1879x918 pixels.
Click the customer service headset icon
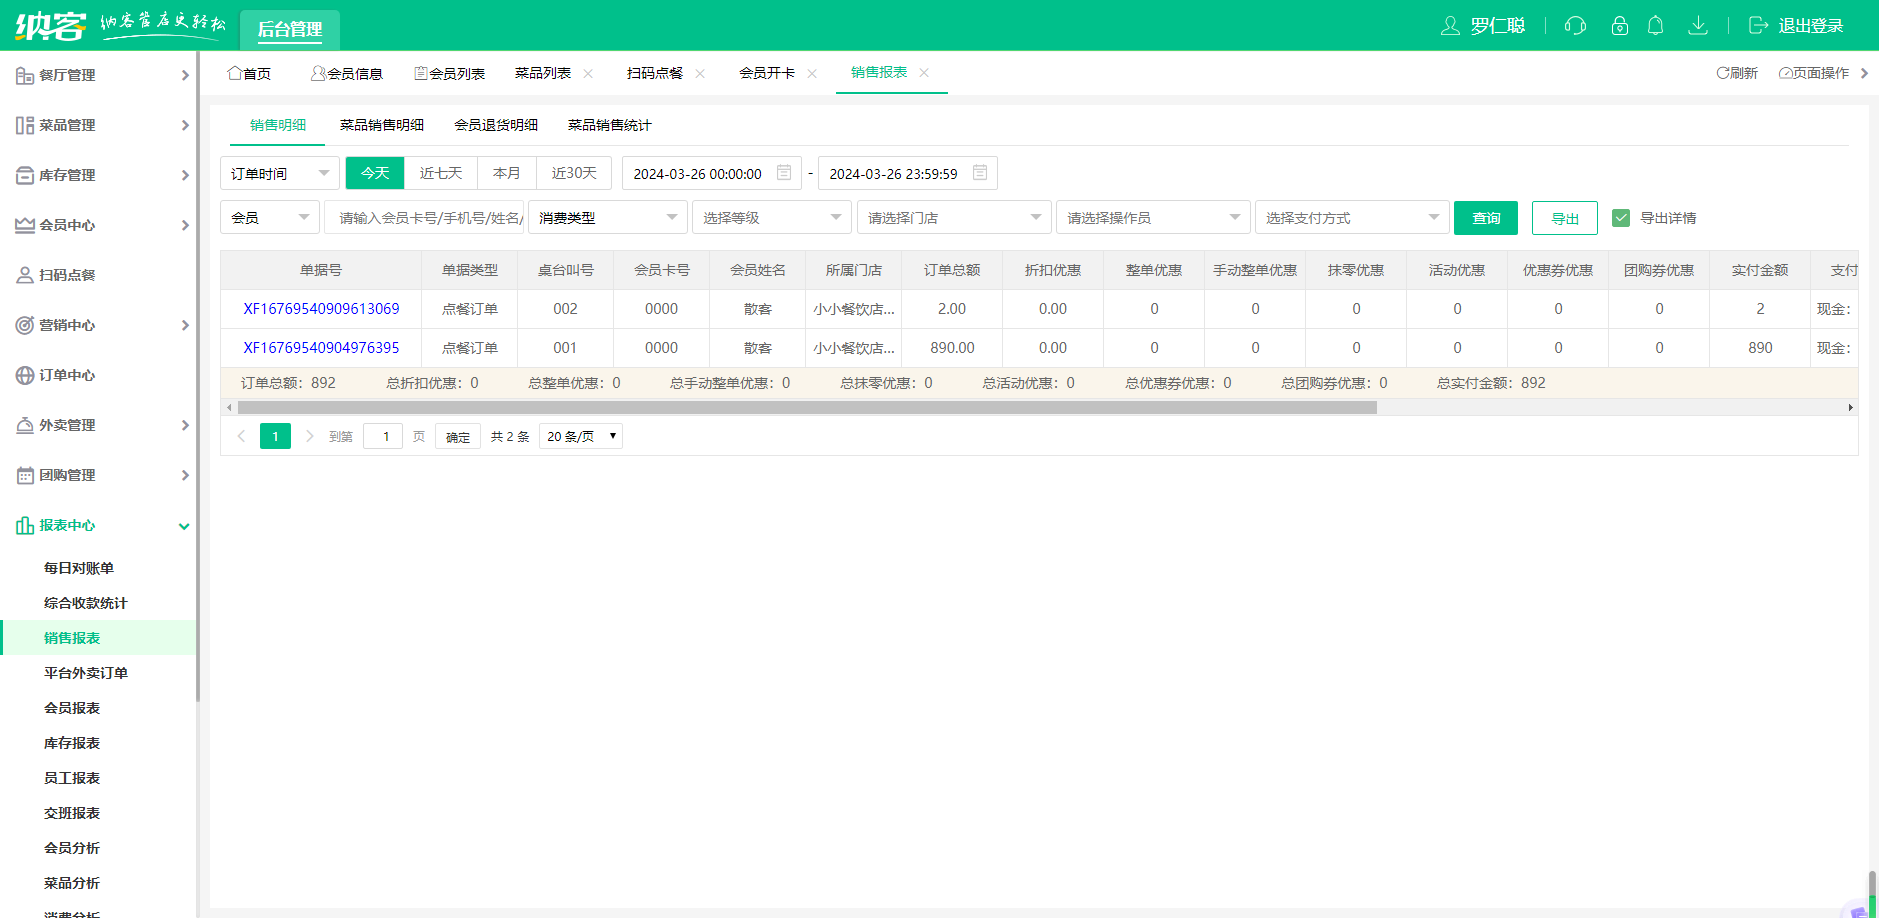tap(1575, 26)
